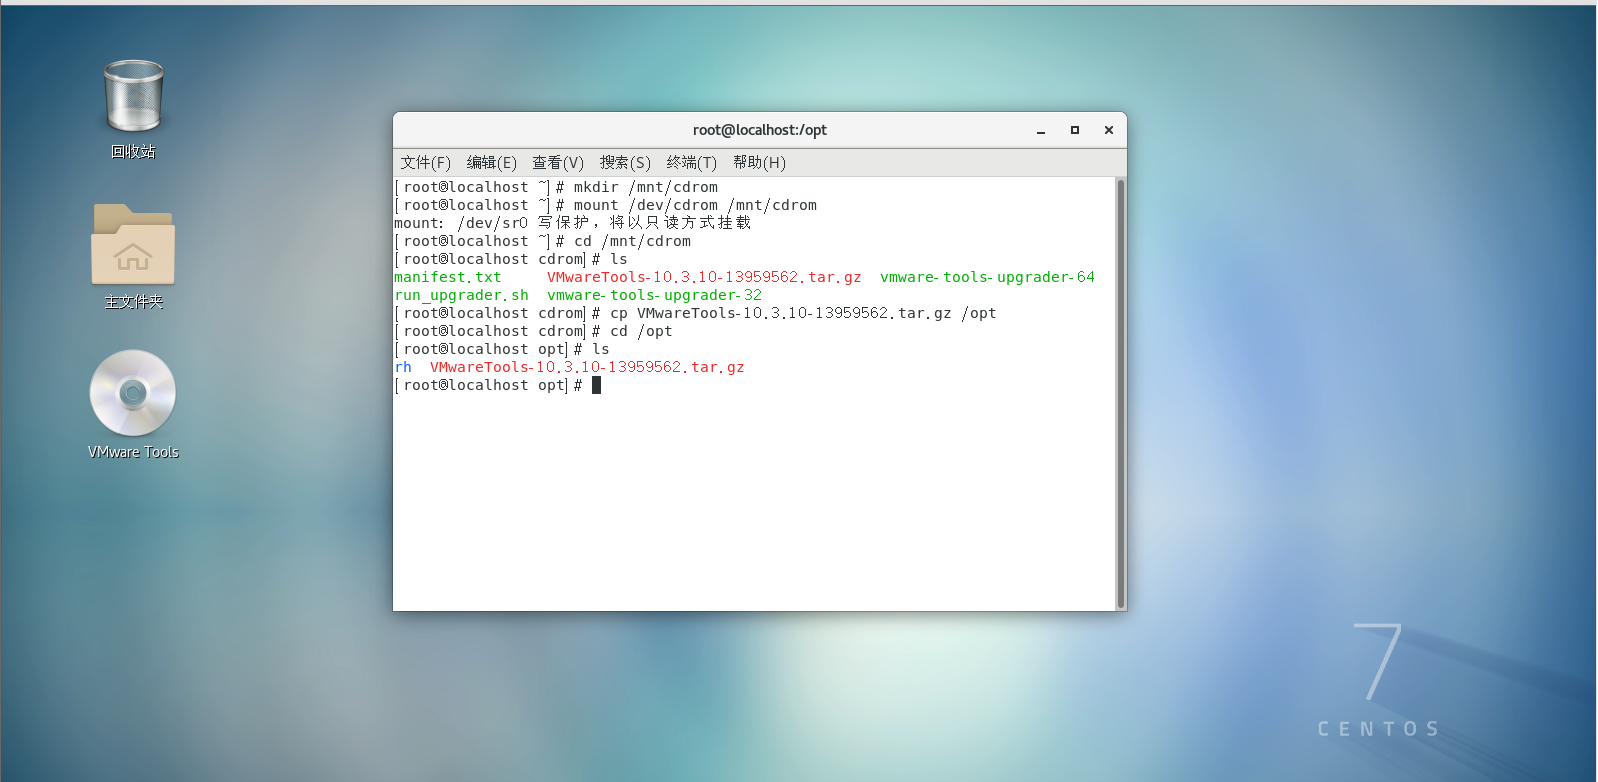
Task: Click VMwareTools tar.gz in the opt listing
Action: pyautogui.click(x=587, y=367)
